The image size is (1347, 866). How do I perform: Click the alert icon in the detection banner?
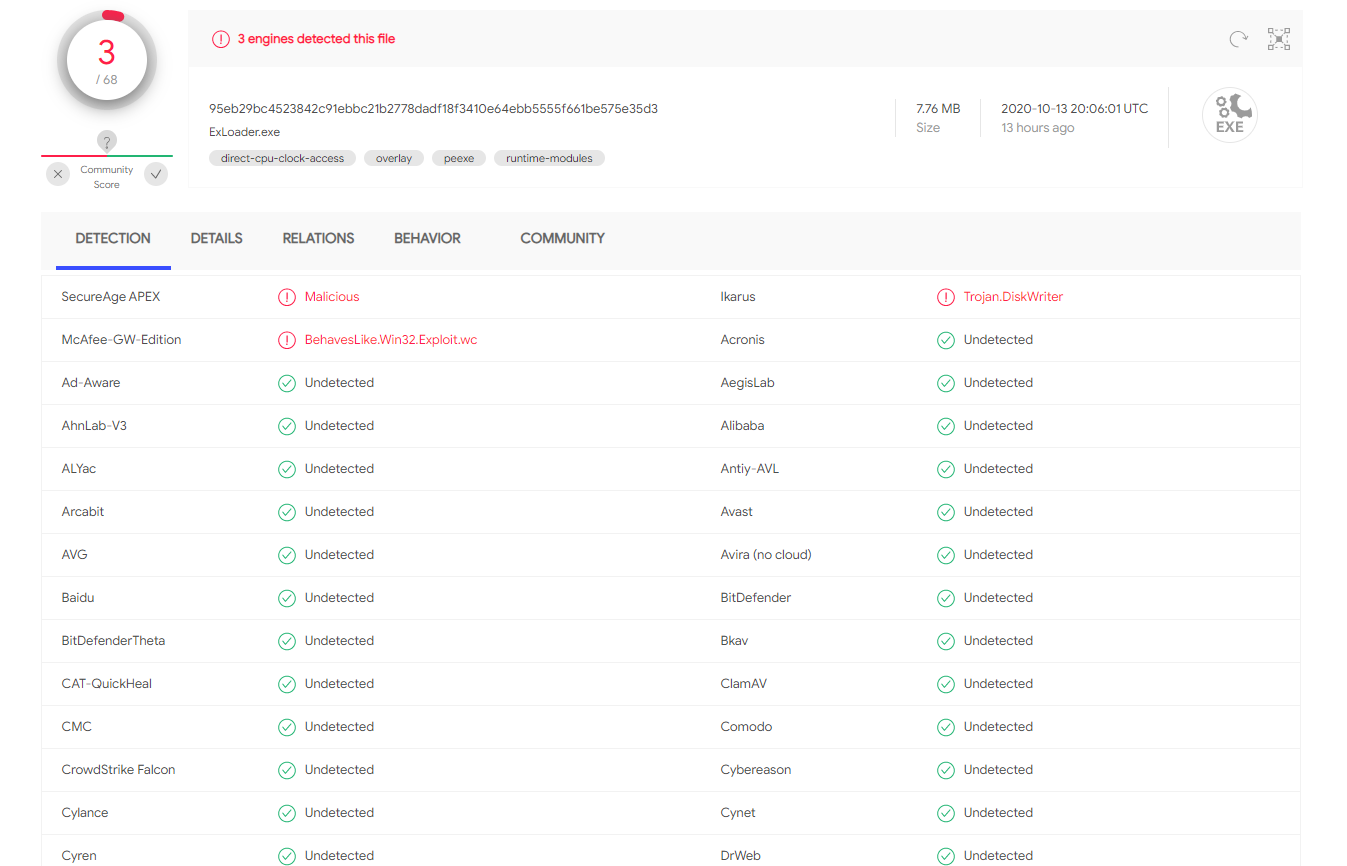click(x=220, y=39)
